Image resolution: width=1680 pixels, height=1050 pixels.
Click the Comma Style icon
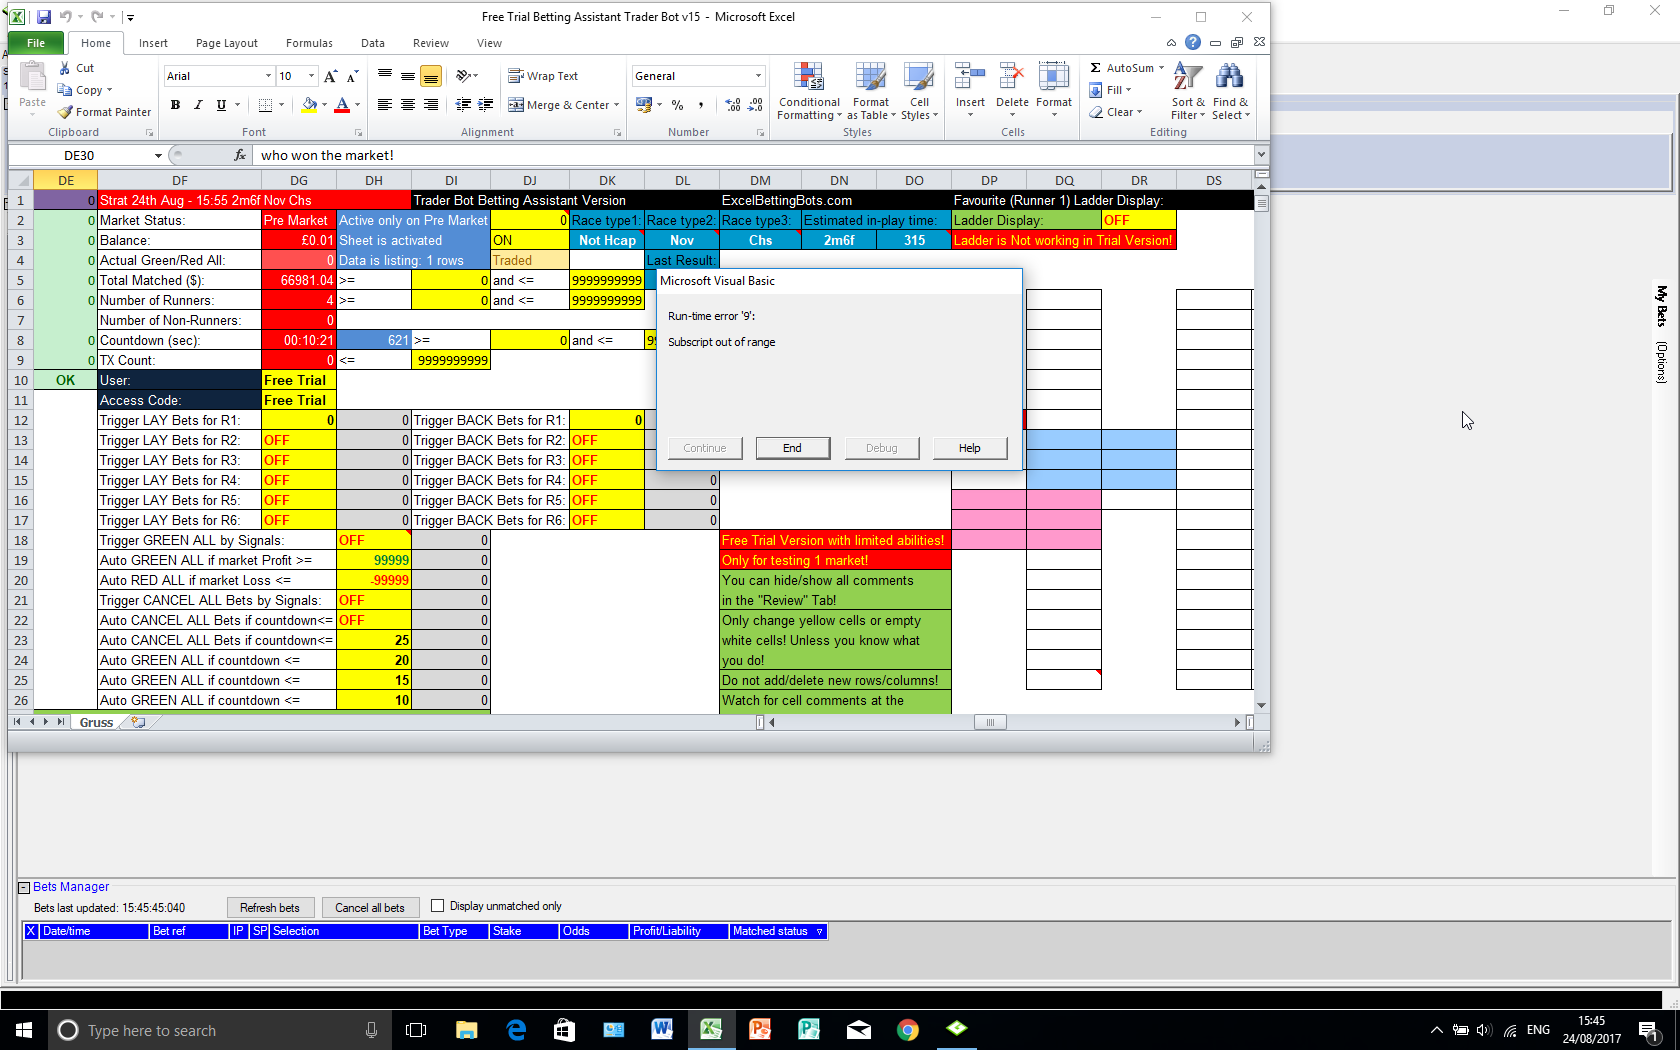coord(701,105)
